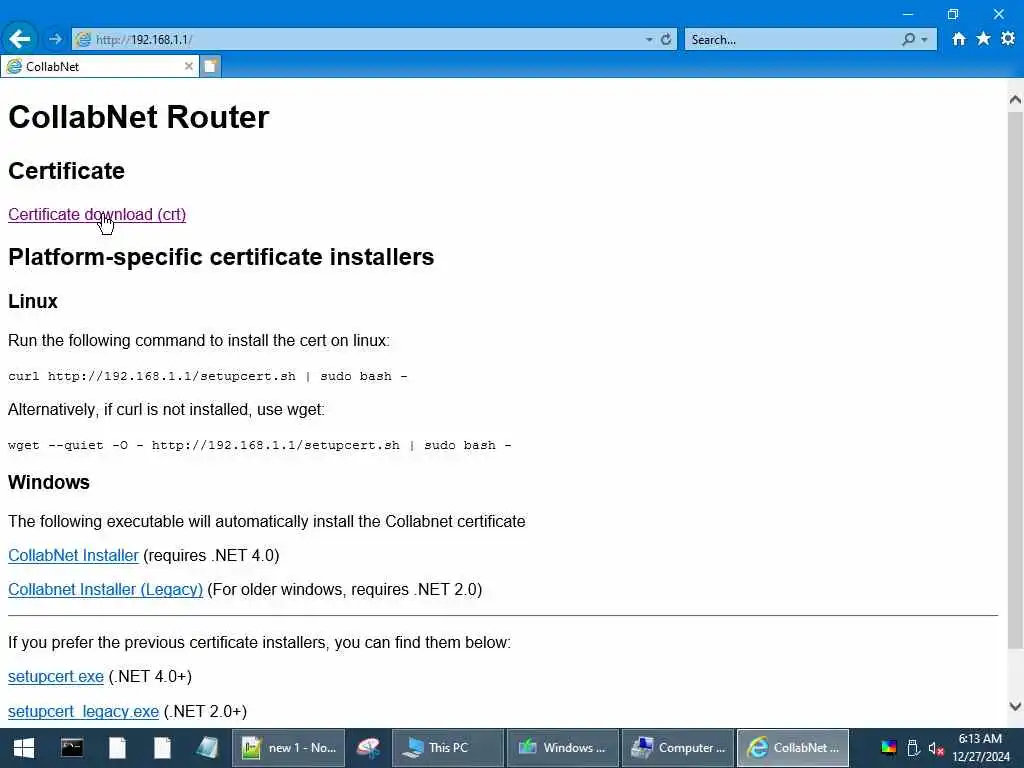Click the wget --quiet command text

click(259, 445)
